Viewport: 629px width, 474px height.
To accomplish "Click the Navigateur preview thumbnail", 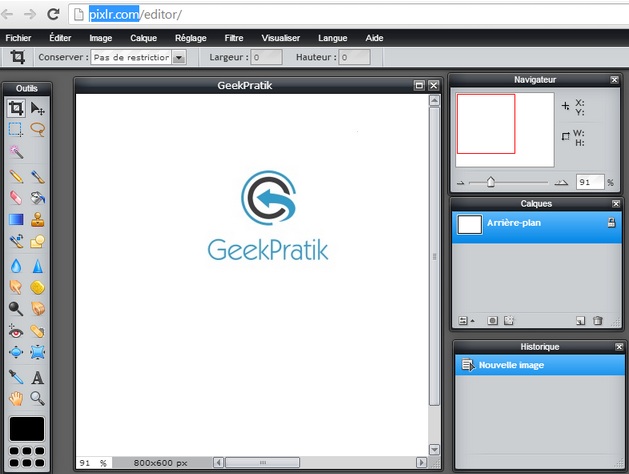I will (x=505, y=130).
